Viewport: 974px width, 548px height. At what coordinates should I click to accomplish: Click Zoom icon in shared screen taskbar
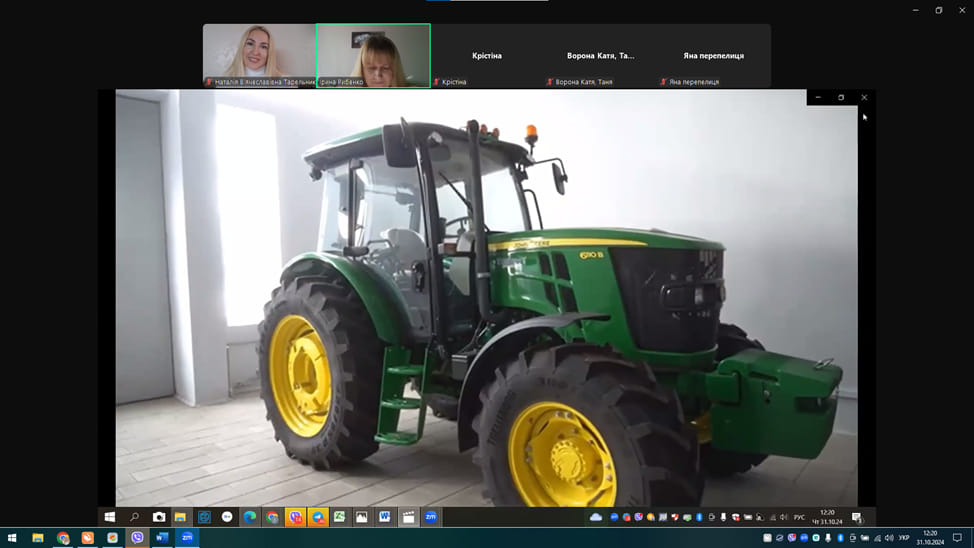click(430, 517)
